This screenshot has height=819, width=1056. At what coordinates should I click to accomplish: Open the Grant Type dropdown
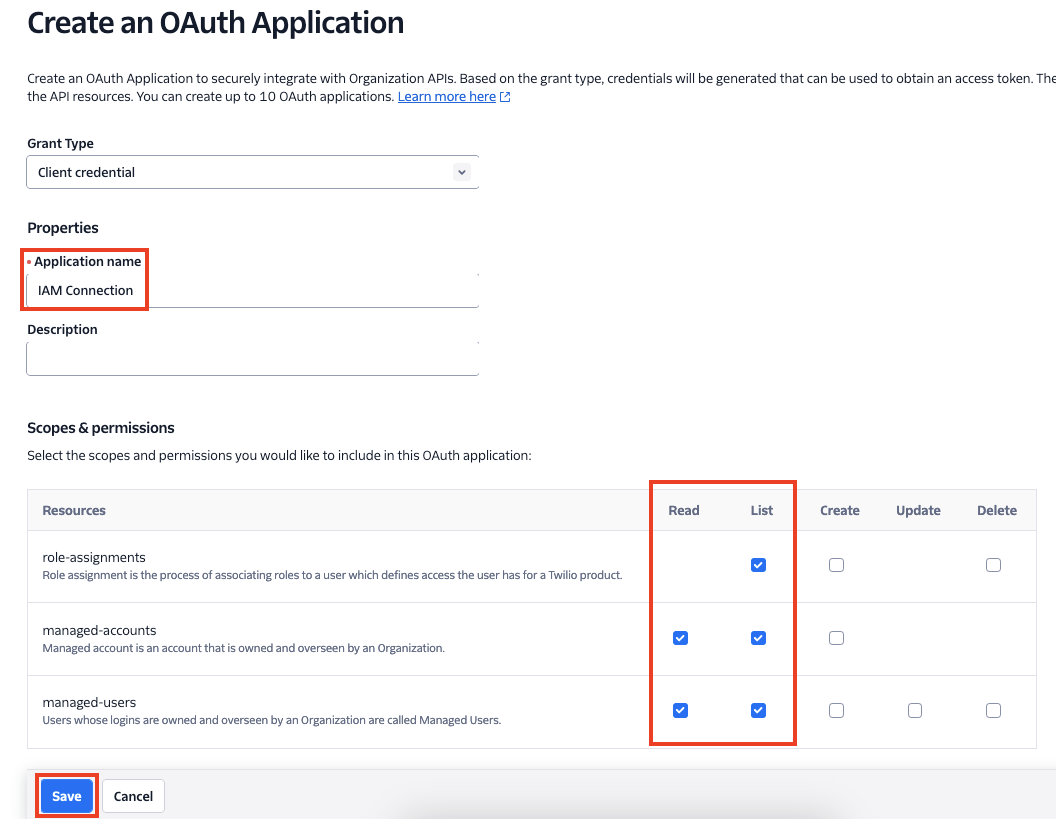click(x=252, y=172)
